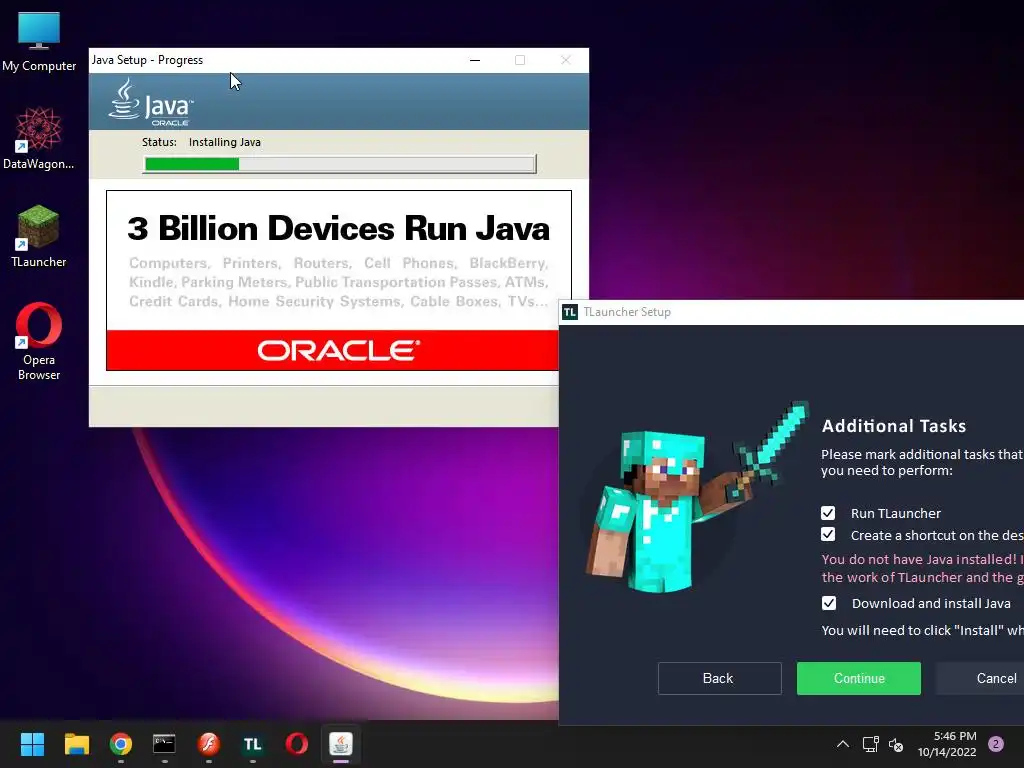The image size is (1024, 768).
Task: Click the muted volume tray icon
Action: pyautogui.click(x=896, y=744)
